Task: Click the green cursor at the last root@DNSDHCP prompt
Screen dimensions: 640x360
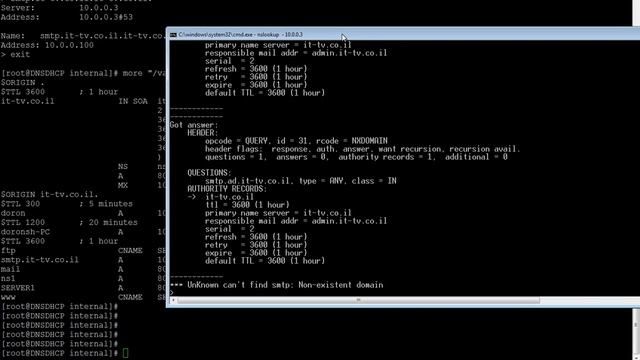Action: point(125,353)
